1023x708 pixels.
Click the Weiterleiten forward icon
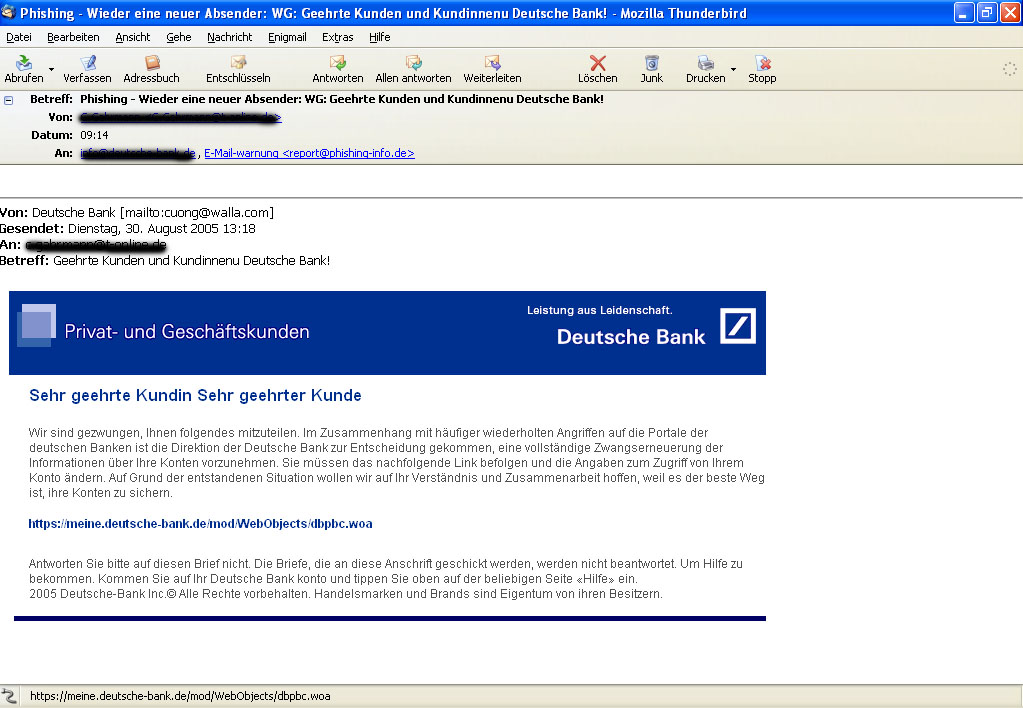(x=492, y=63)
